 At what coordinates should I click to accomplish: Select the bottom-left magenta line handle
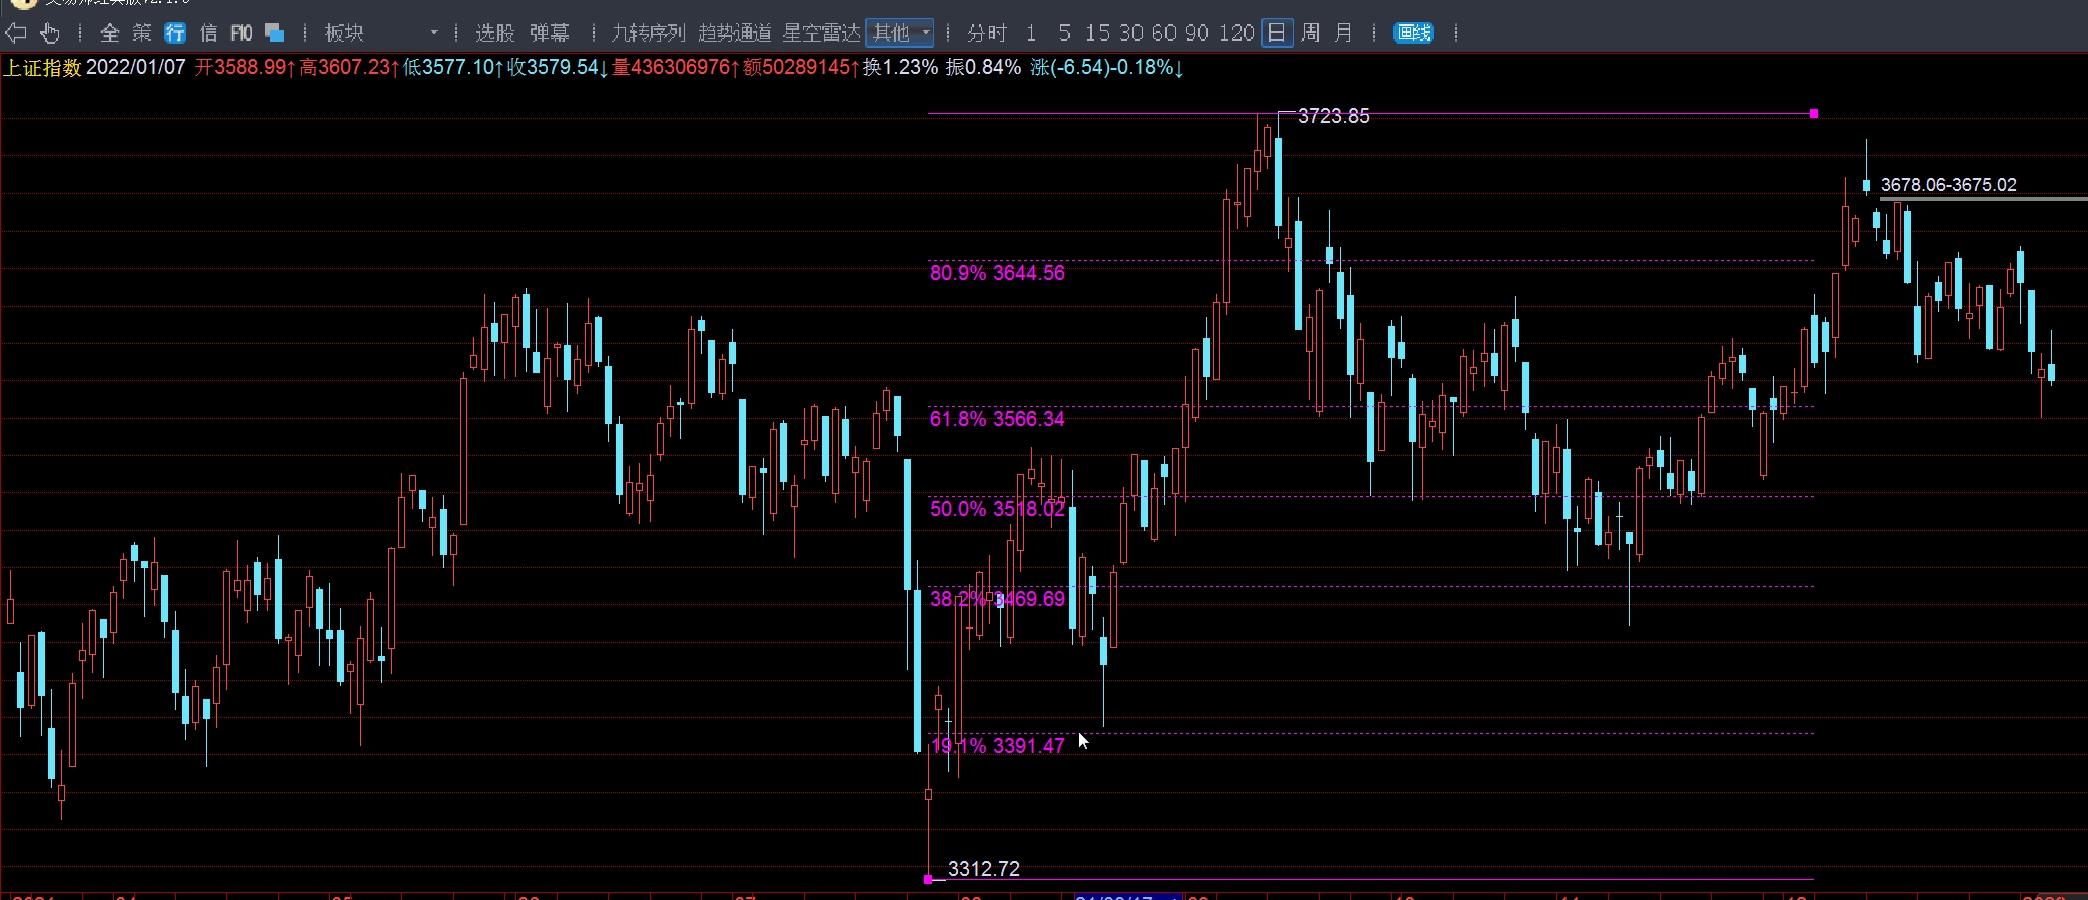point(928,879)
